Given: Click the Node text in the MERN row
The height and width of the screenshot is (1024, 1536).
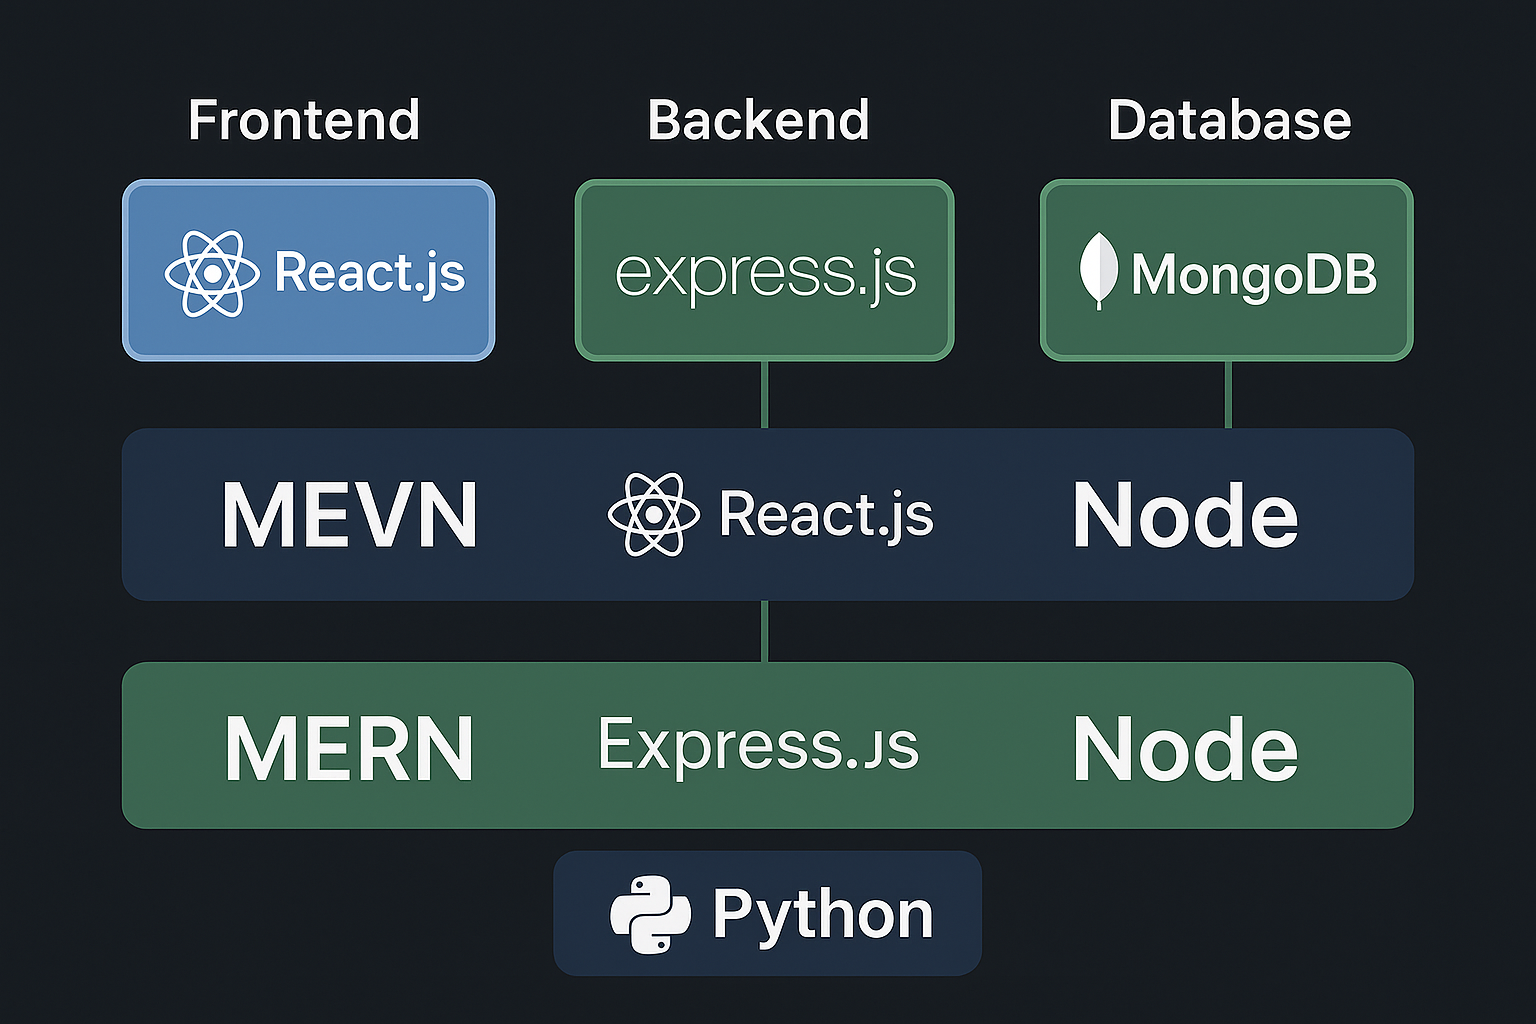Looking at the screenshot, I should click(1185, 748).
